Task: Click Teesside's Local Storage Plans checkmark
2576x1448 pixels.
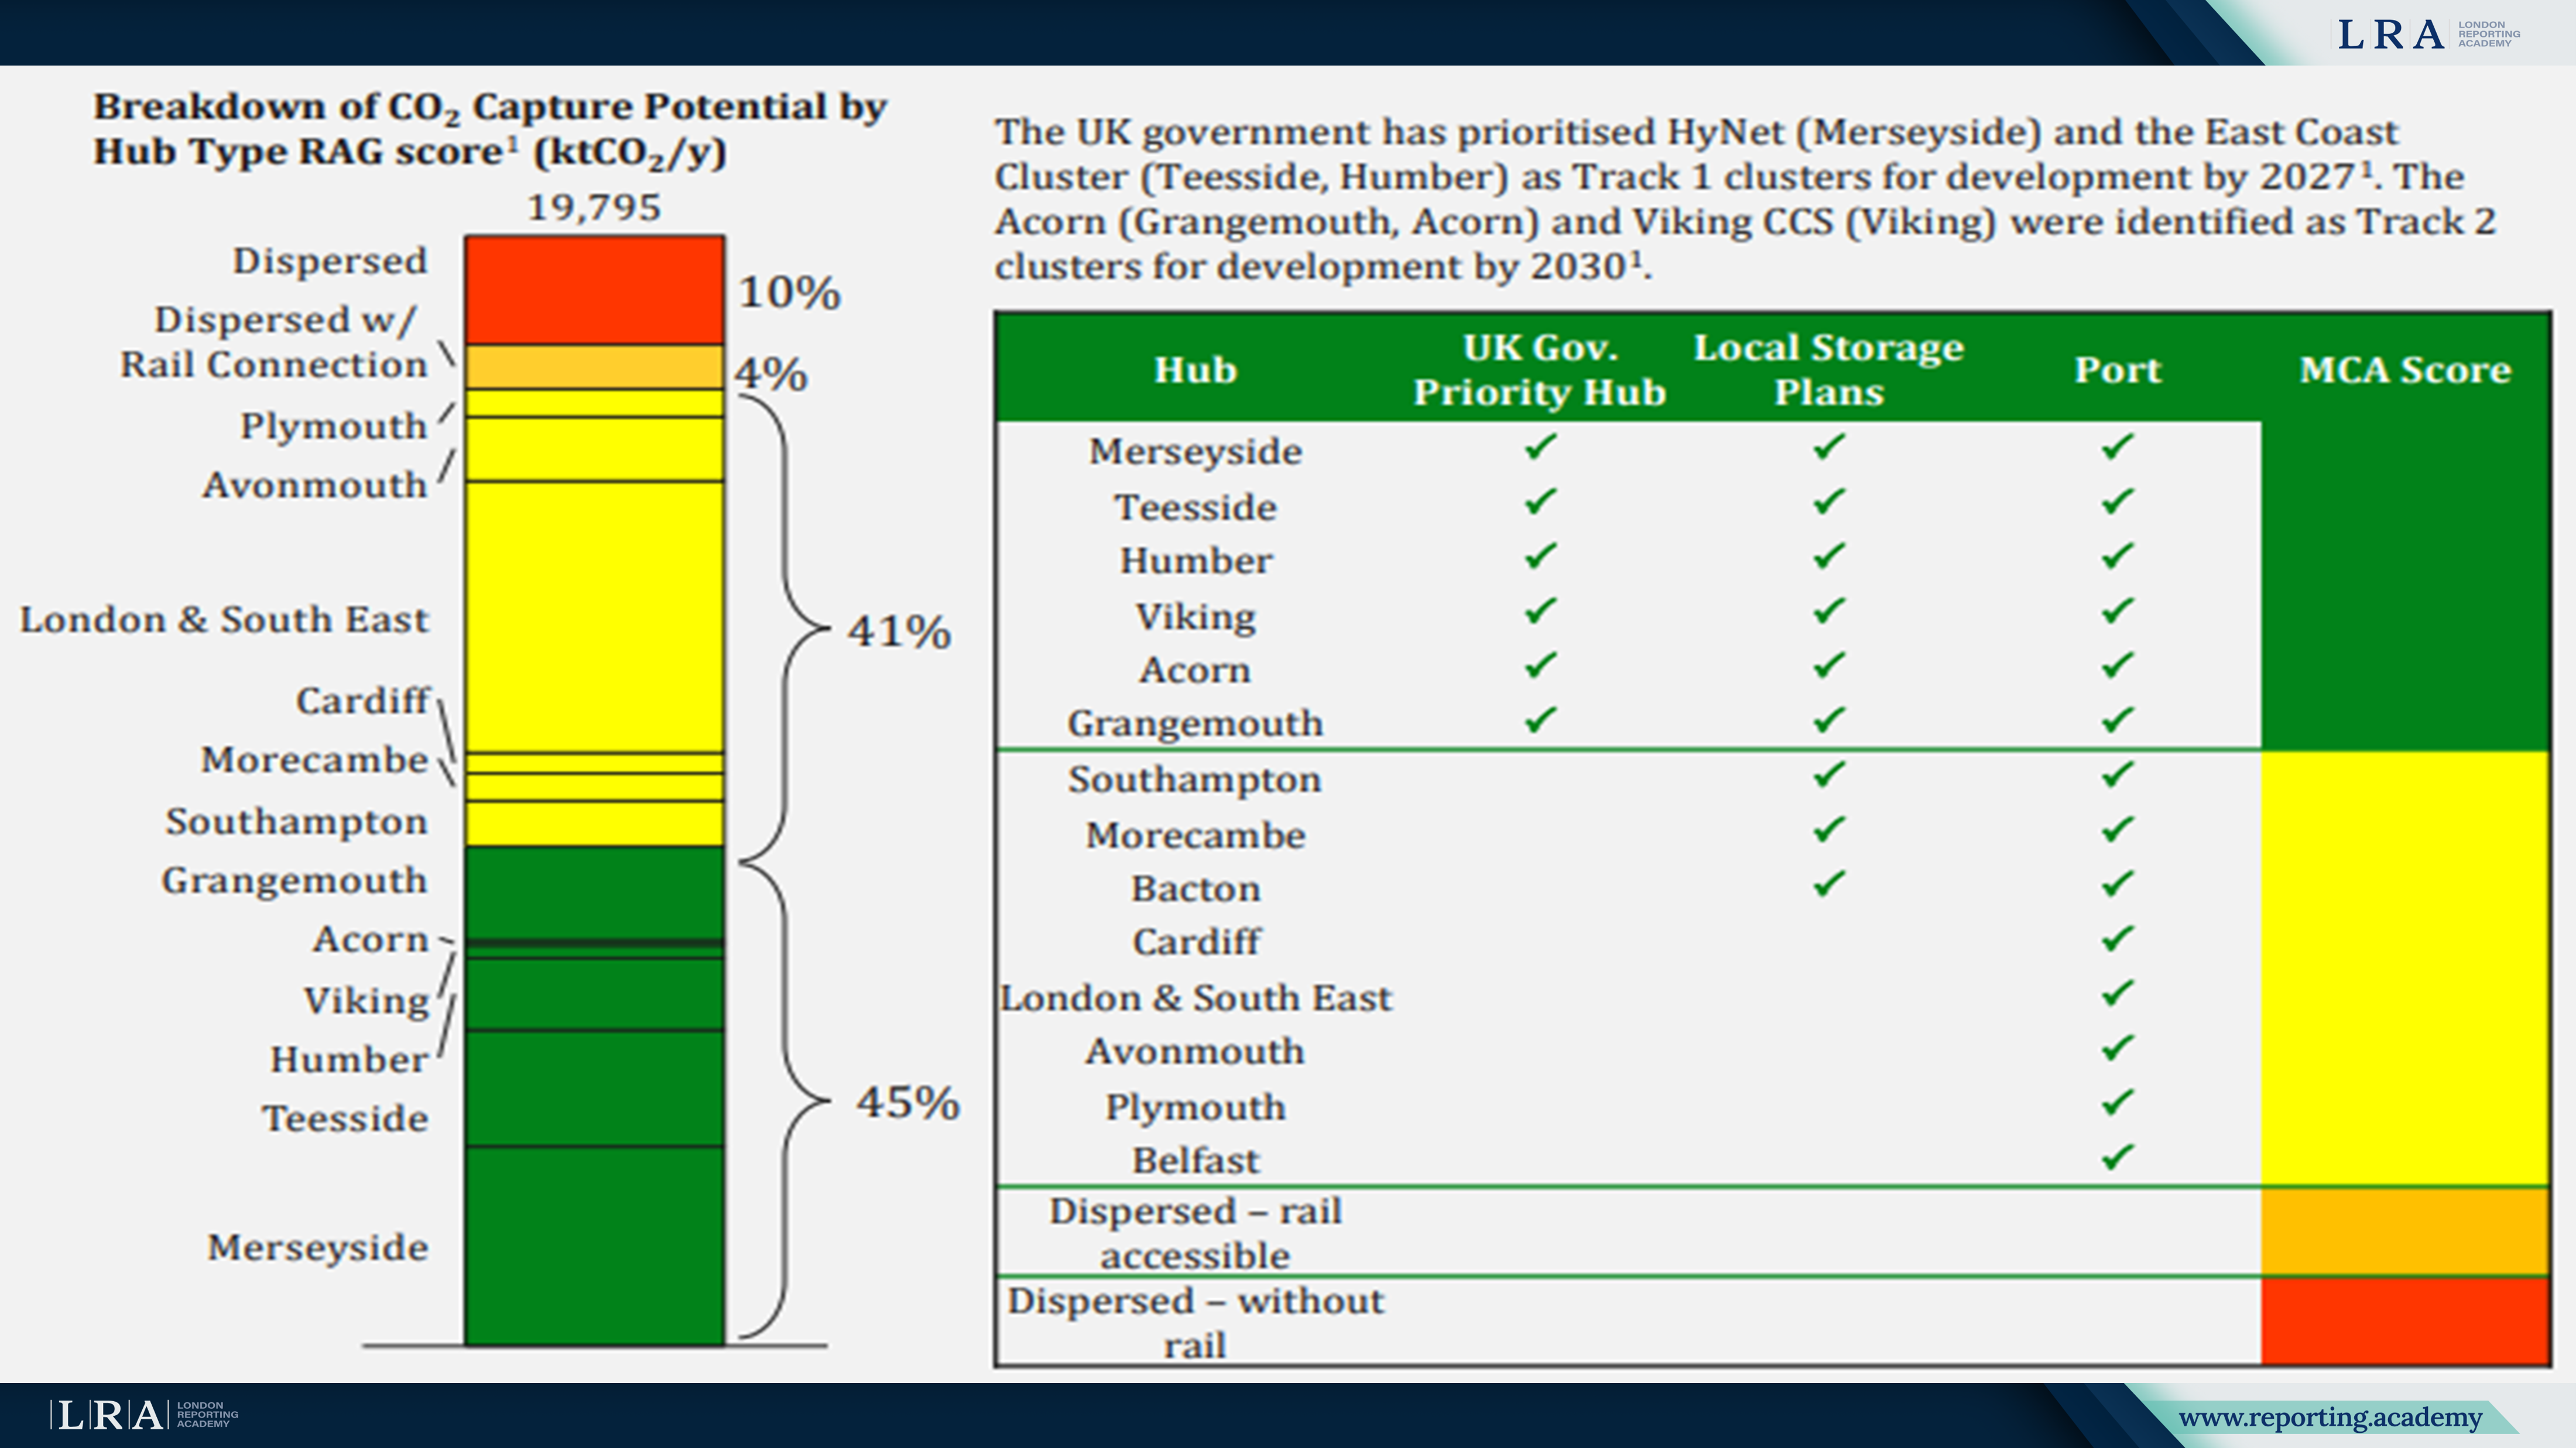Action: pyautogui.click(x=1829, y=501)
